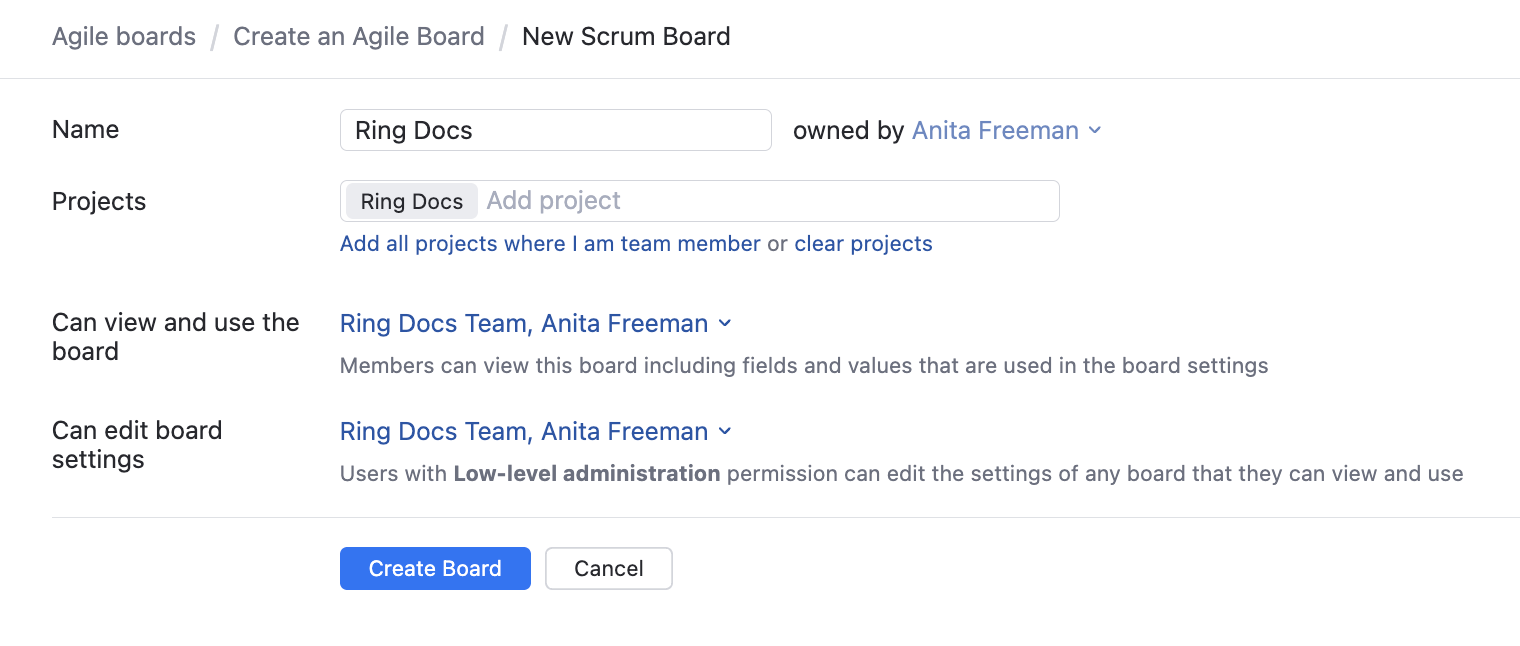Click the New Scrum Board breadcrumb title
The image size is (1520, 646).
tap(626, 36)
